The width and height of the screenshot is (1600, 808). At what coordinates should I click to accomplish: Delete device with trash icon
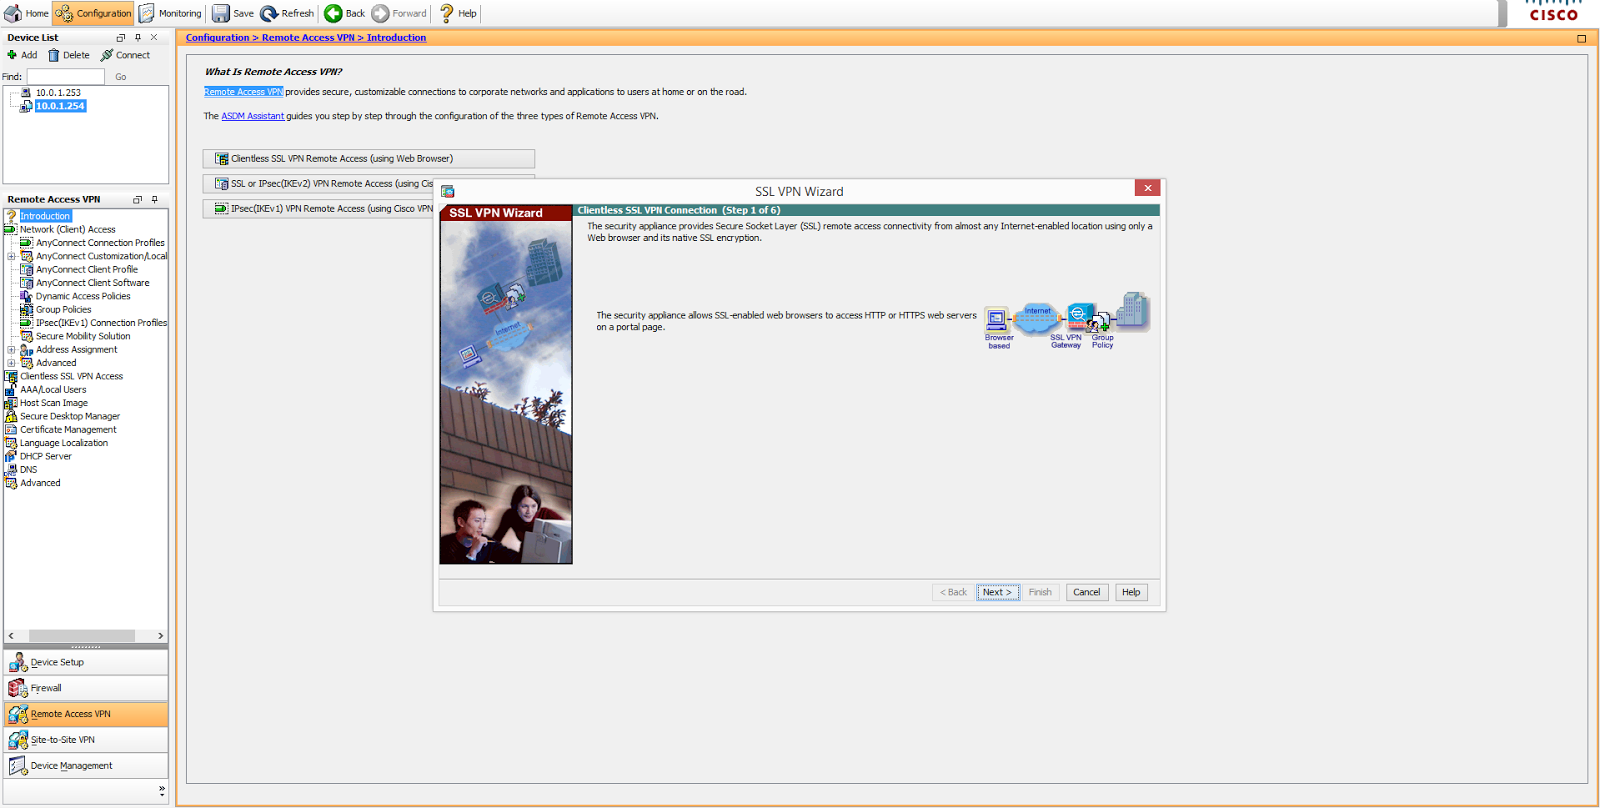point(68,55)
